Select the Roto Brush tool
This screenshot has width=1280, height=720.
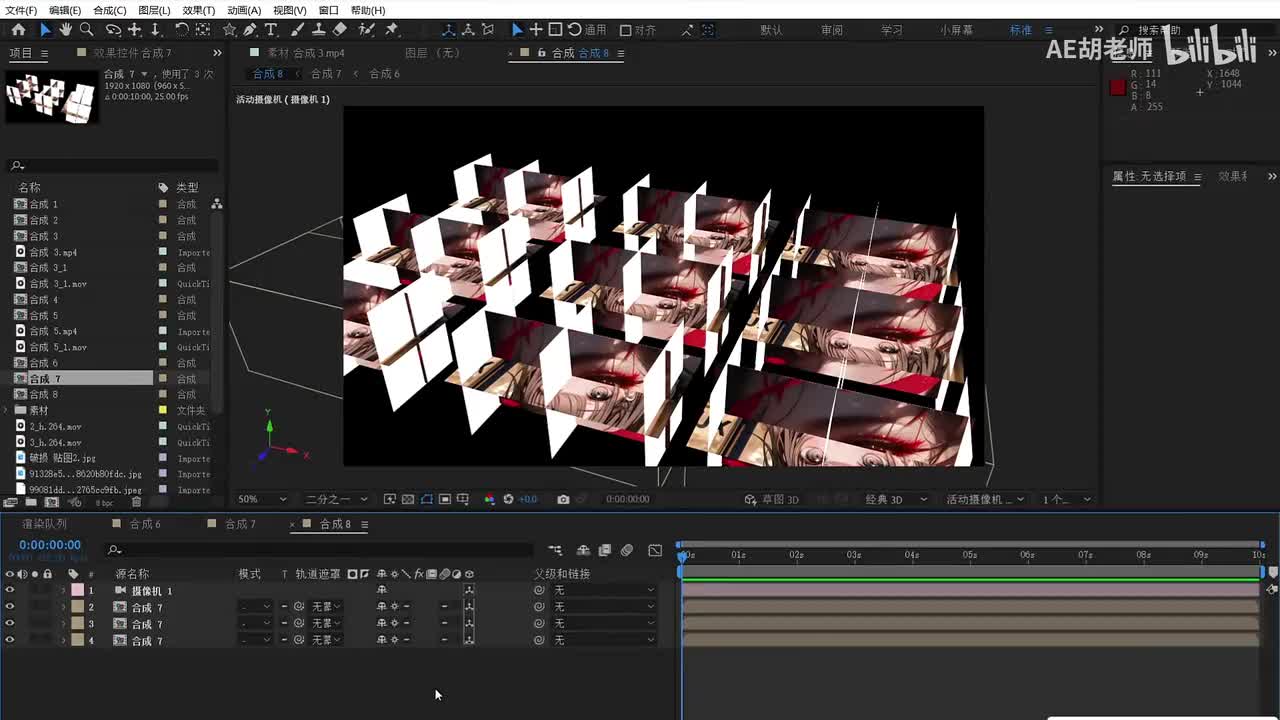[x=366, y=30]
